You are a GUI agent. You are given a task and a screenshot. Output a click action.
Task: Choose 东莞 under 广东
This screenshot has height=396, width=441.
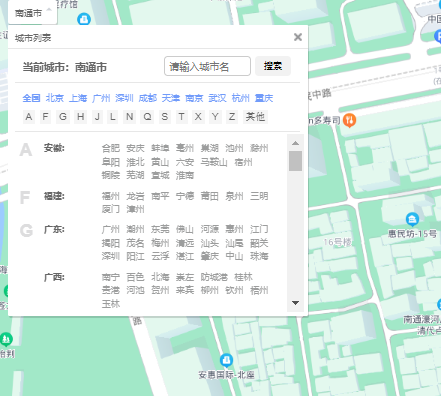(160, 229)
